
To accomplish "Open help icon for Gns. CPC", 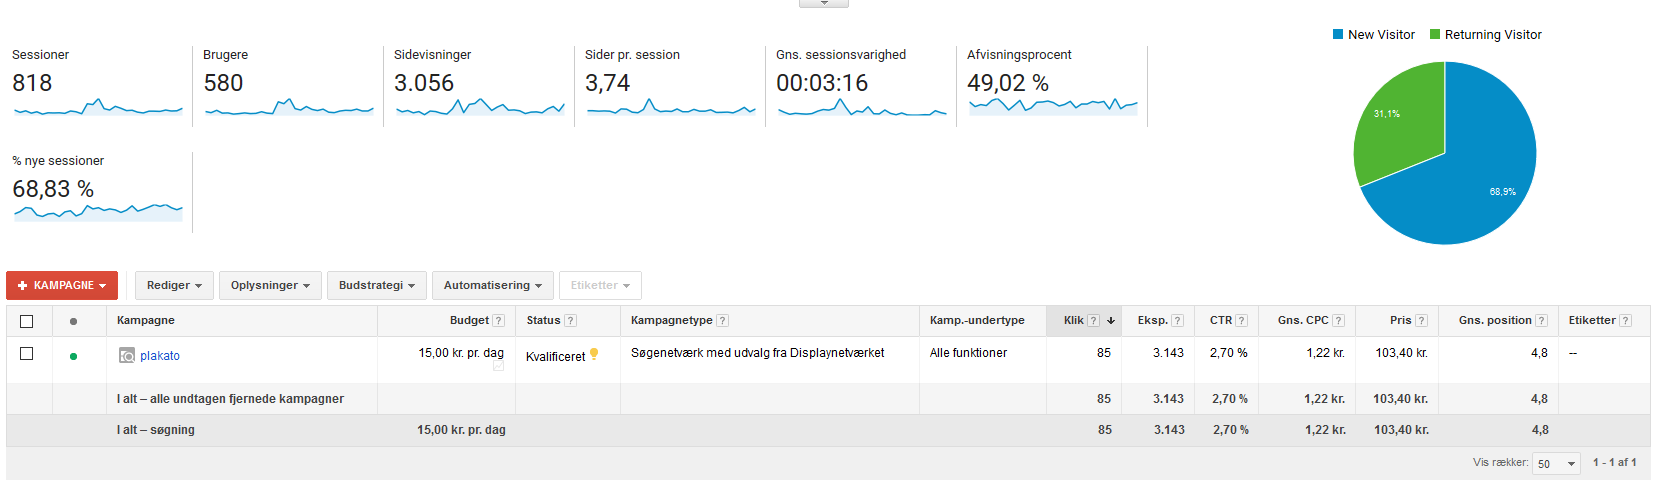I will click(x=1338, y=321).
